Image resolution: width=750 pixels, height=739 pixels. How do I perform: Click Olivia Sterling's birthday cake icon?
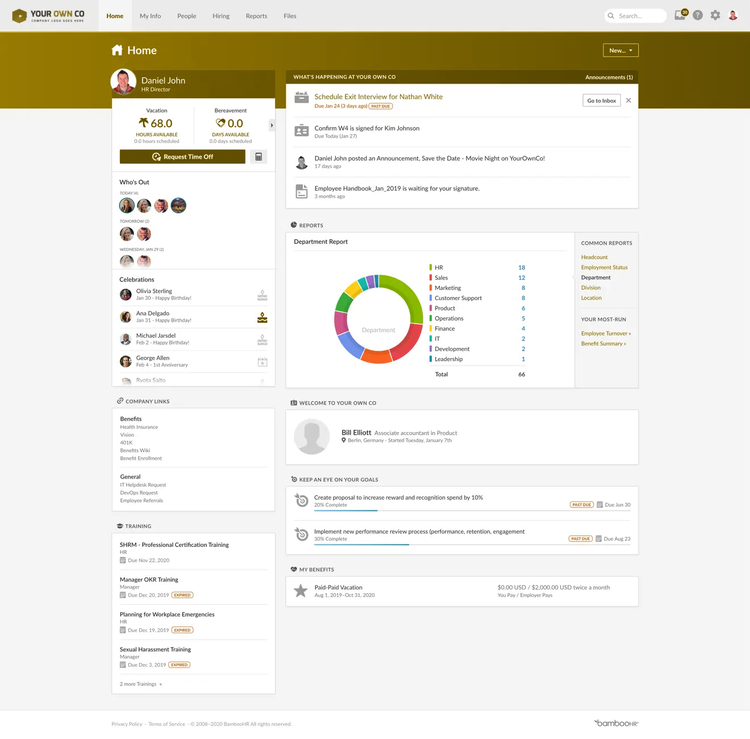tap(262, 295)
